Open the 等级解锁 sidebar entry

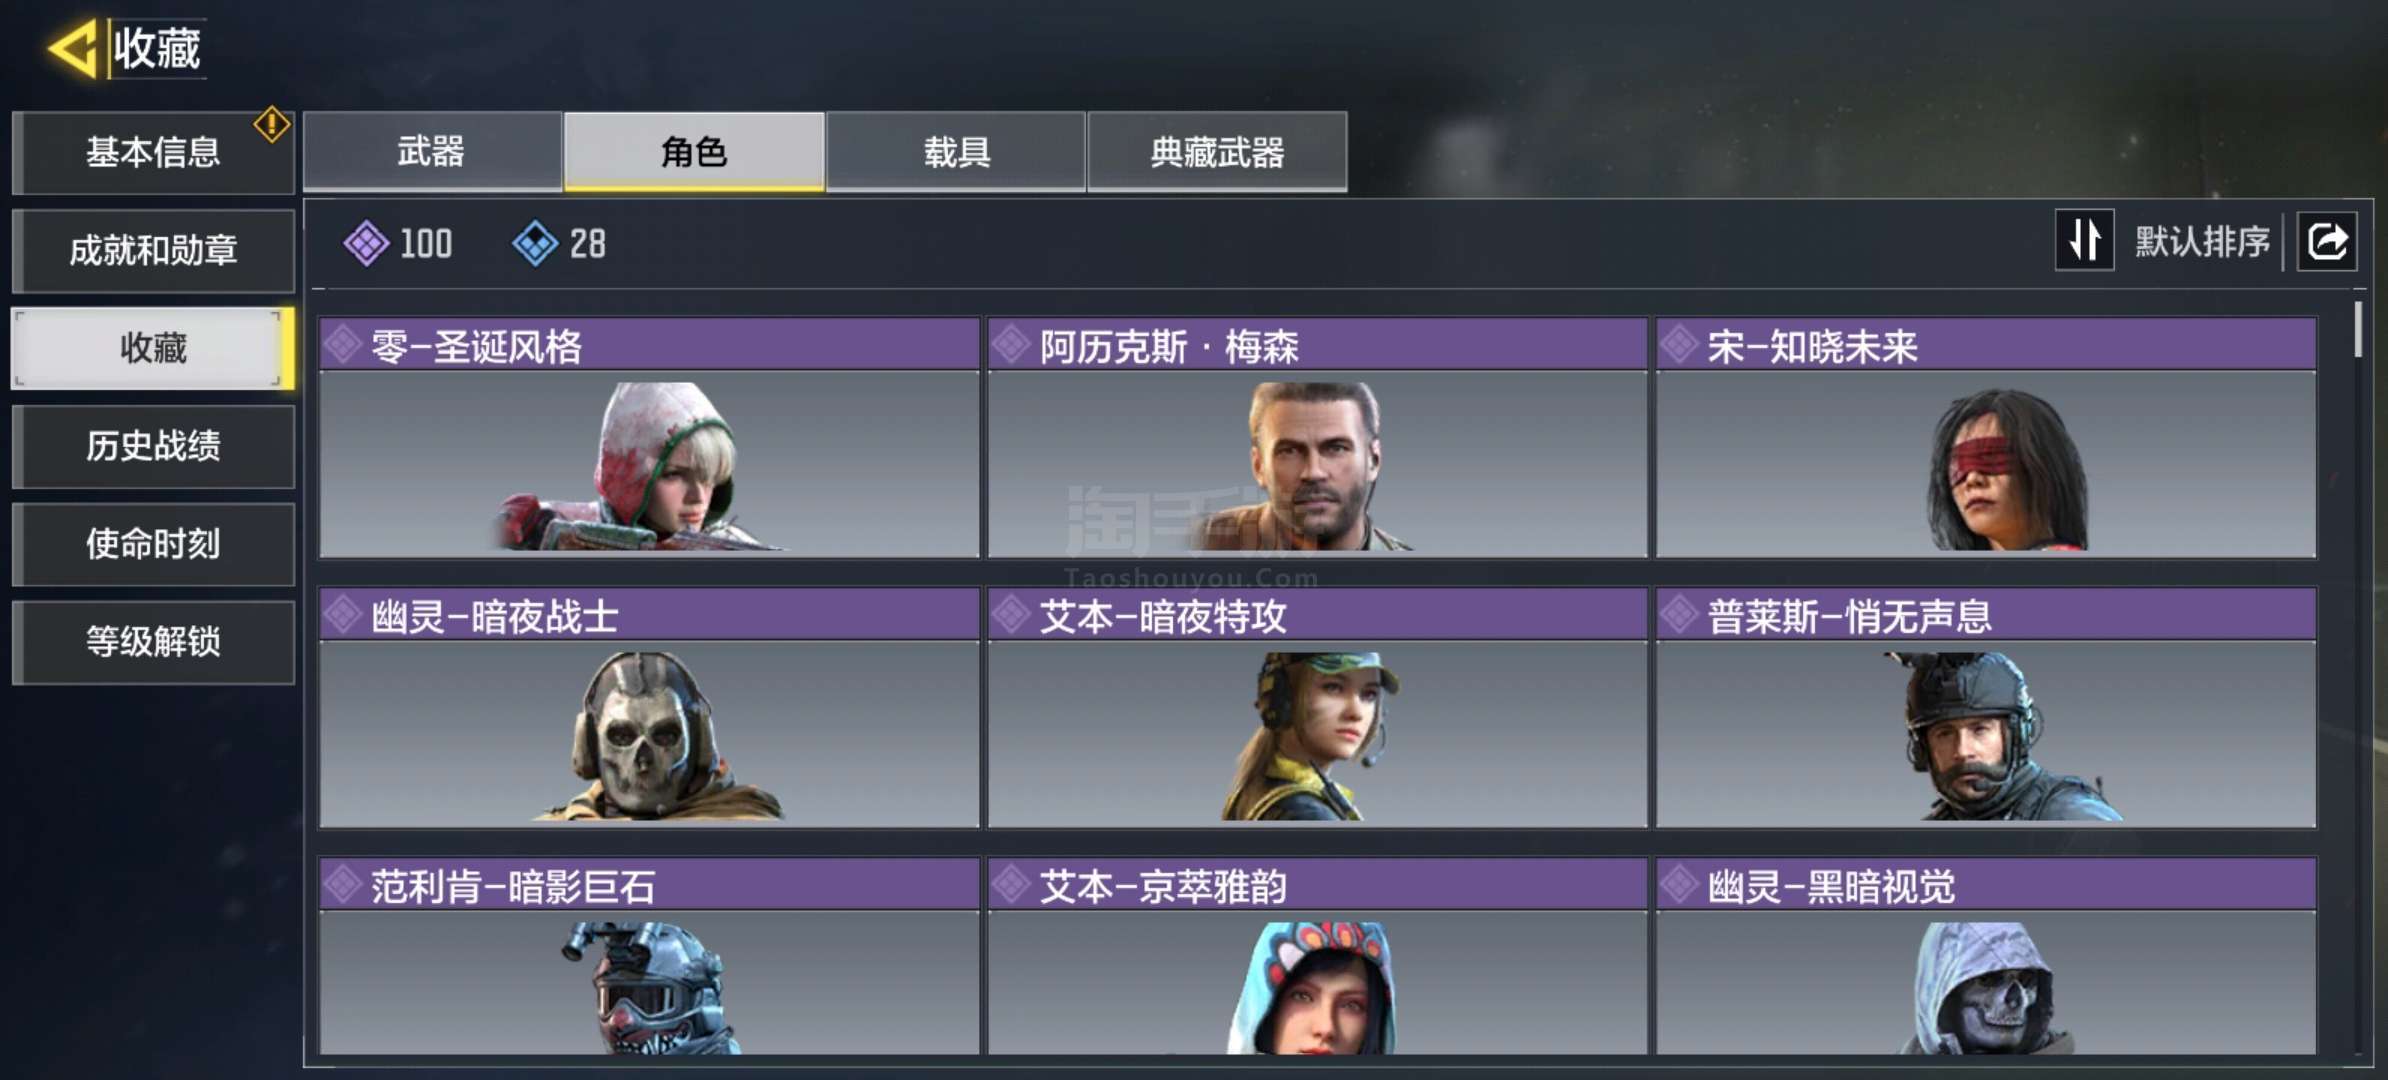153,642
